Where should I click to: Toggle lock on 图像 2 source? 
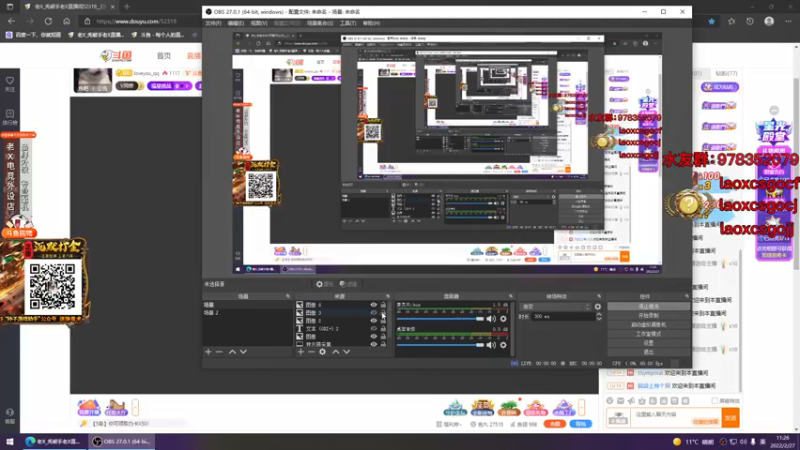click(383, 321)
